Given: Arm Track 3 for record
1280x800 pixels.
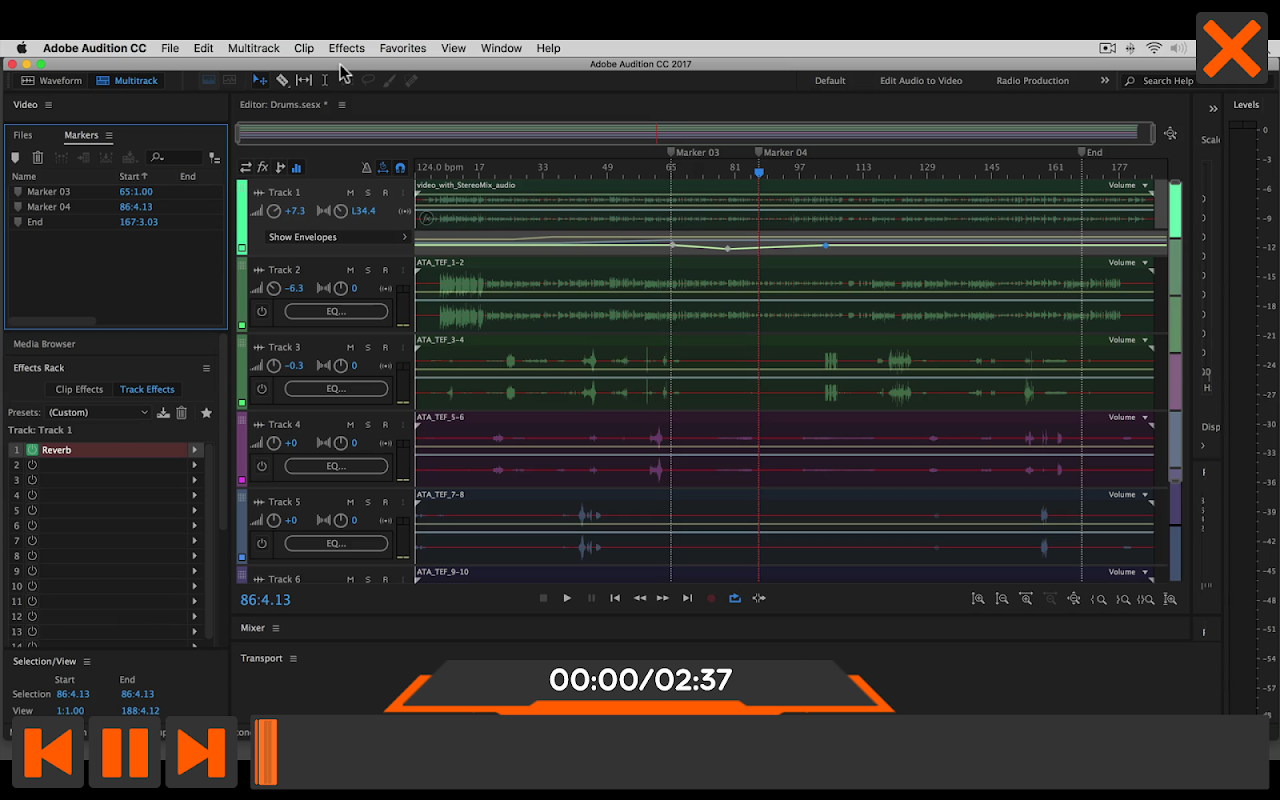Looking at the screenshot, I should (x=385, y=347).
